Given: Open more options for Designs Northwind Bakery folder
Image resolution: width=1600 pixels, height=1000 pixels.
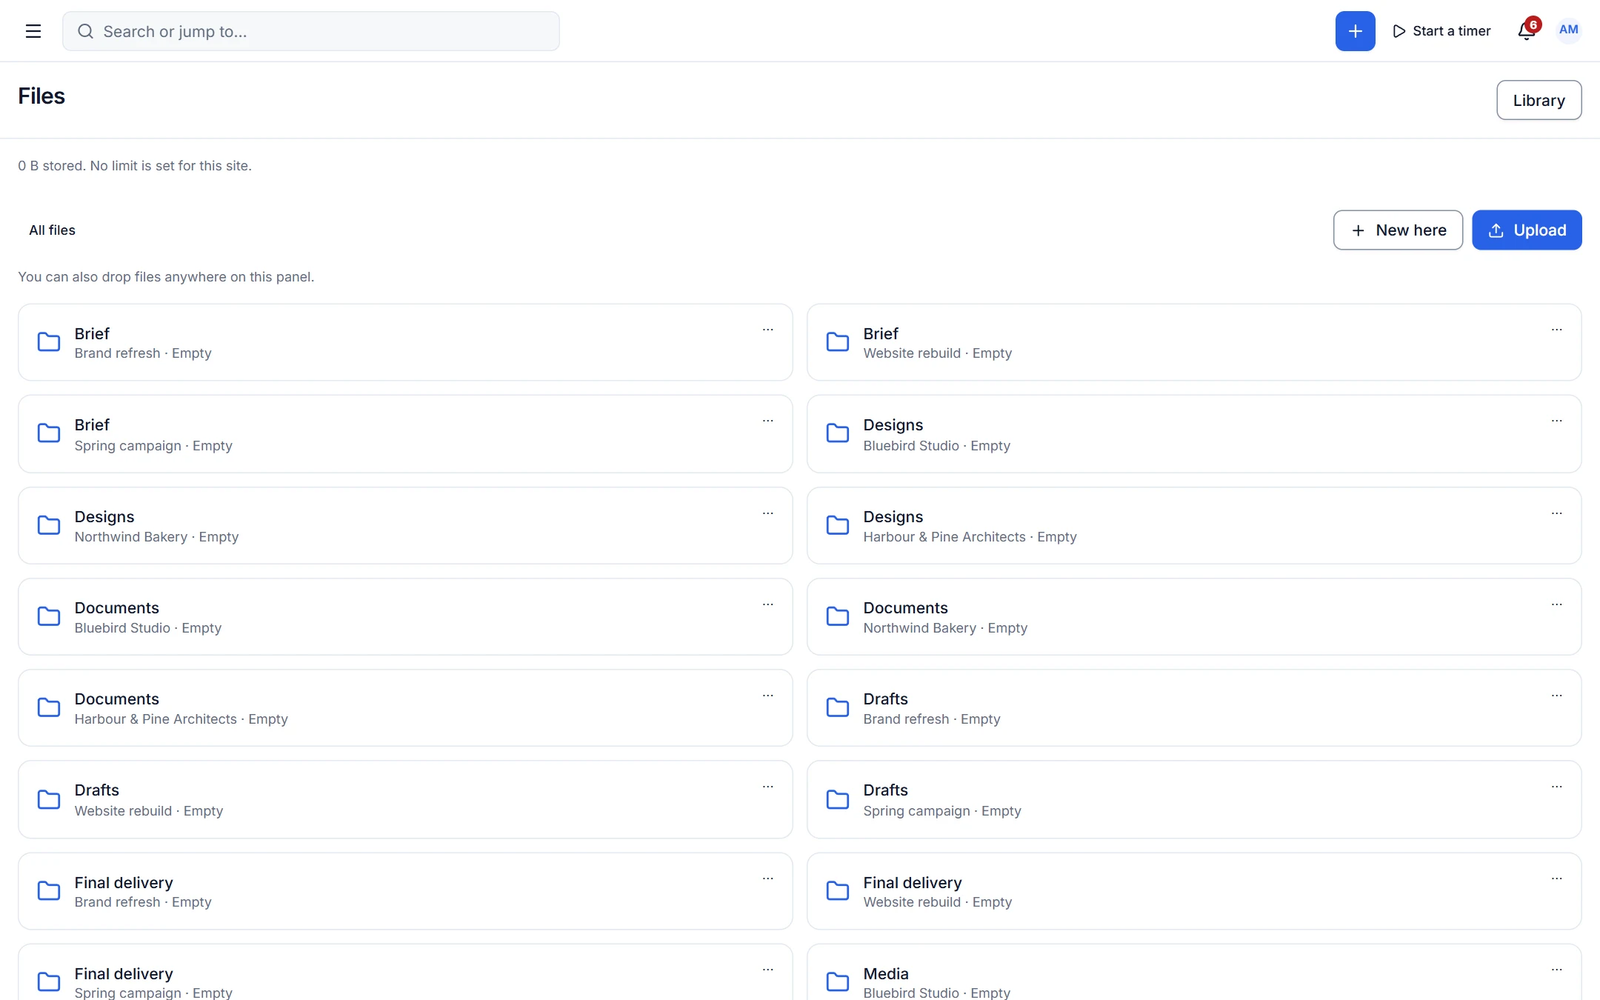Looking at the screenshot, I should click(x=768, y=513).
